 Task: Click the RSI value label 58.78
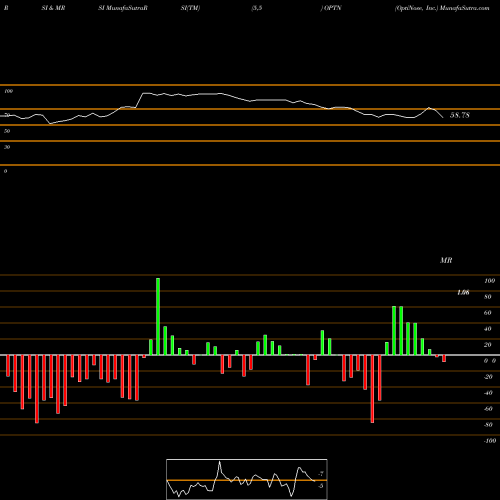(x=460, y=115)
